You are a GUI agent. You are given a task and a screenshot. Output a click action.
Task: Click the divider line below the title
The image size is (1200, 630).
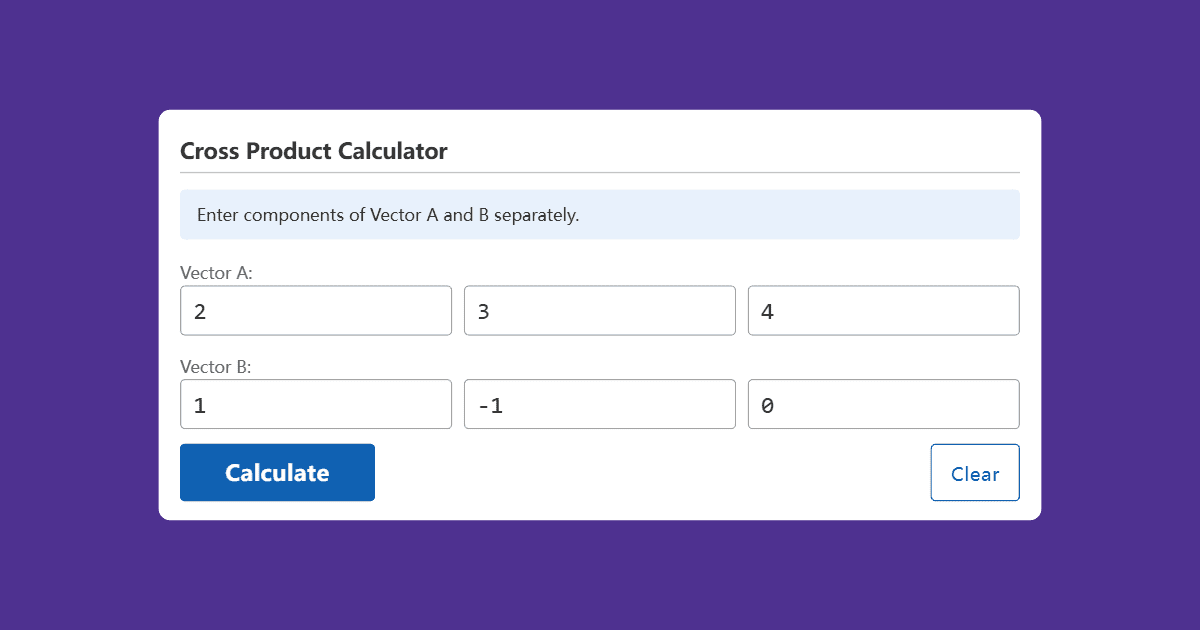tap(599, 173)
